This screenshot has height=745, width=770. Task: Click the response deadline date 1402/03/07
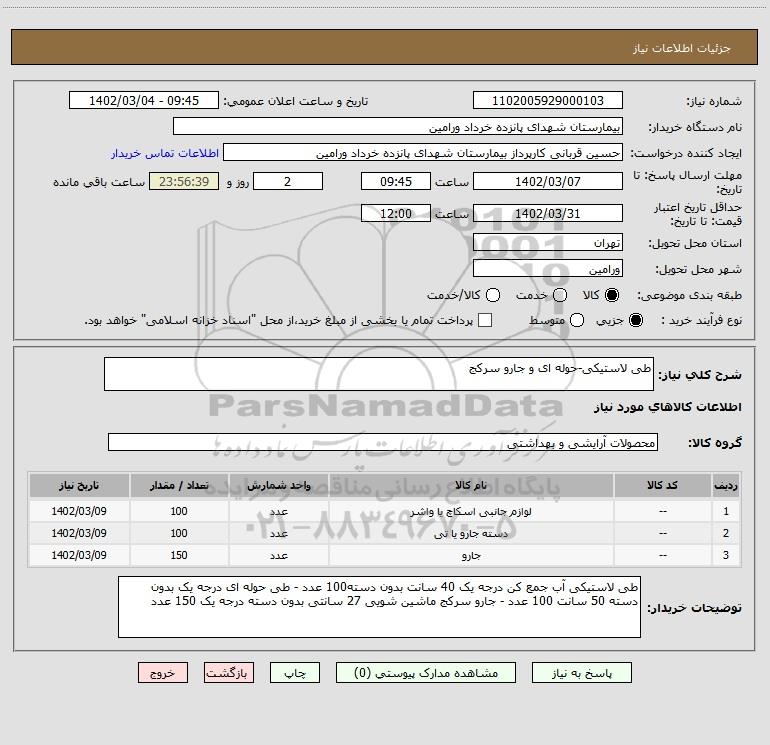pyautogui.click(x=548, y=181)
